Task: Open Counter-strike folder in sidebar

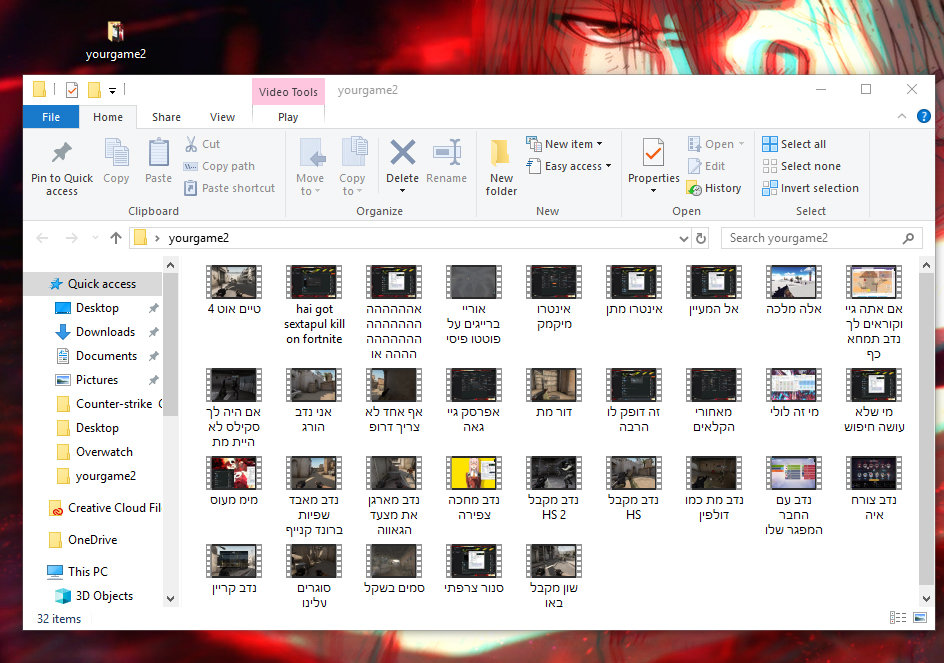Action: [110, 403]
